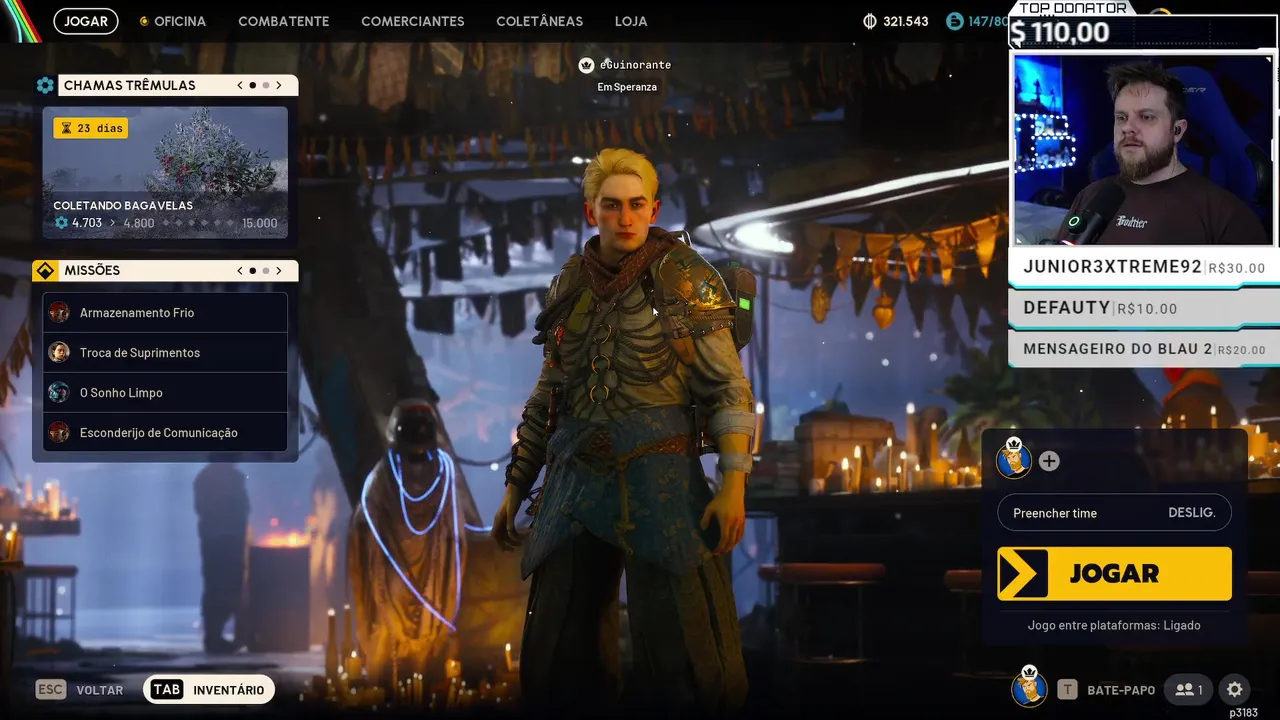Toggle Preencher time squad fill
The image size is (1280, 720).
click(1114, 513)
